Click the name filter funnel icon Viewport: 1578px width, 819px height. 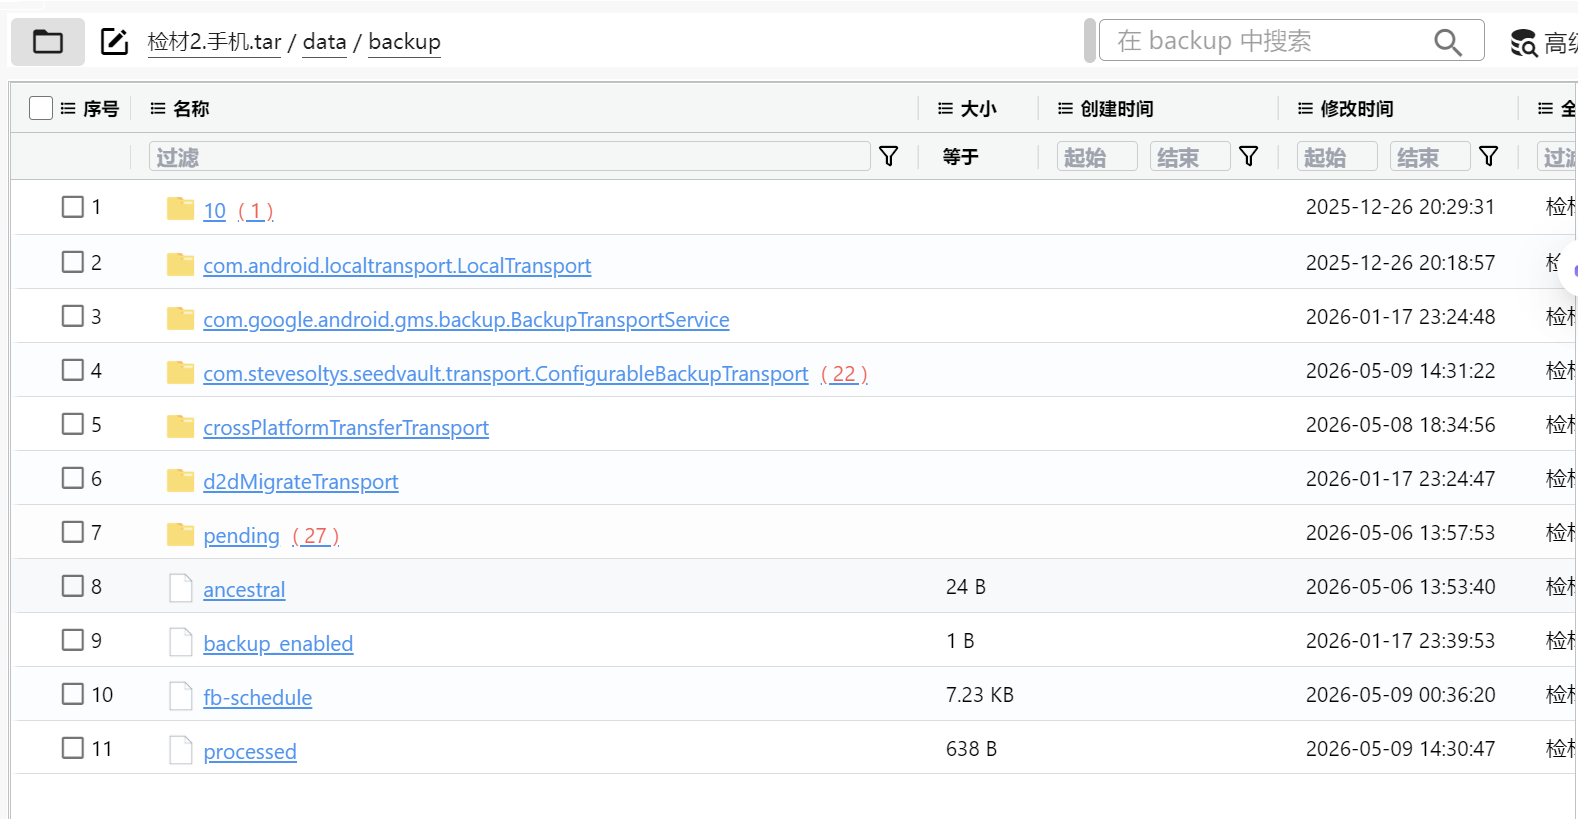pyautogui.click(x=888, y=156)
